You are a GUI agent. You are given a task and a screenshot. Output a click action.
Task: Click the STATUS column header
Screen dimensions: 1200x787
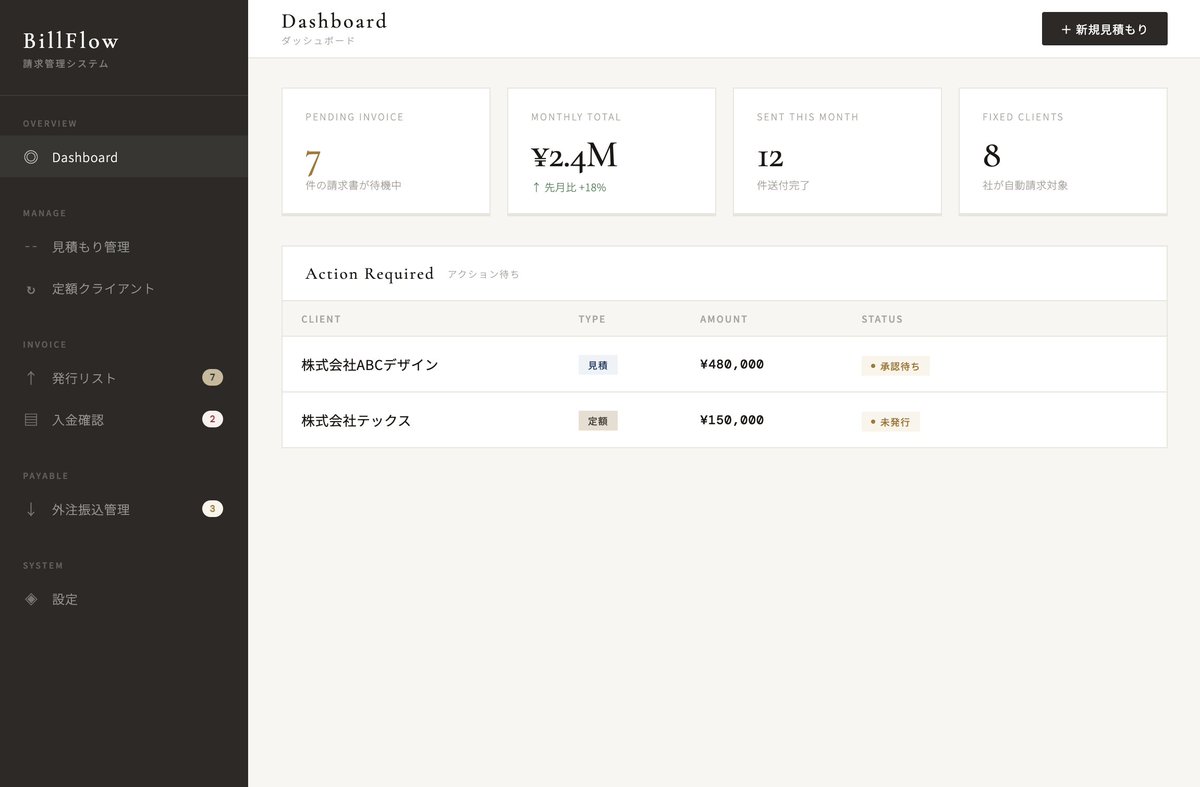tap(882, 319)
